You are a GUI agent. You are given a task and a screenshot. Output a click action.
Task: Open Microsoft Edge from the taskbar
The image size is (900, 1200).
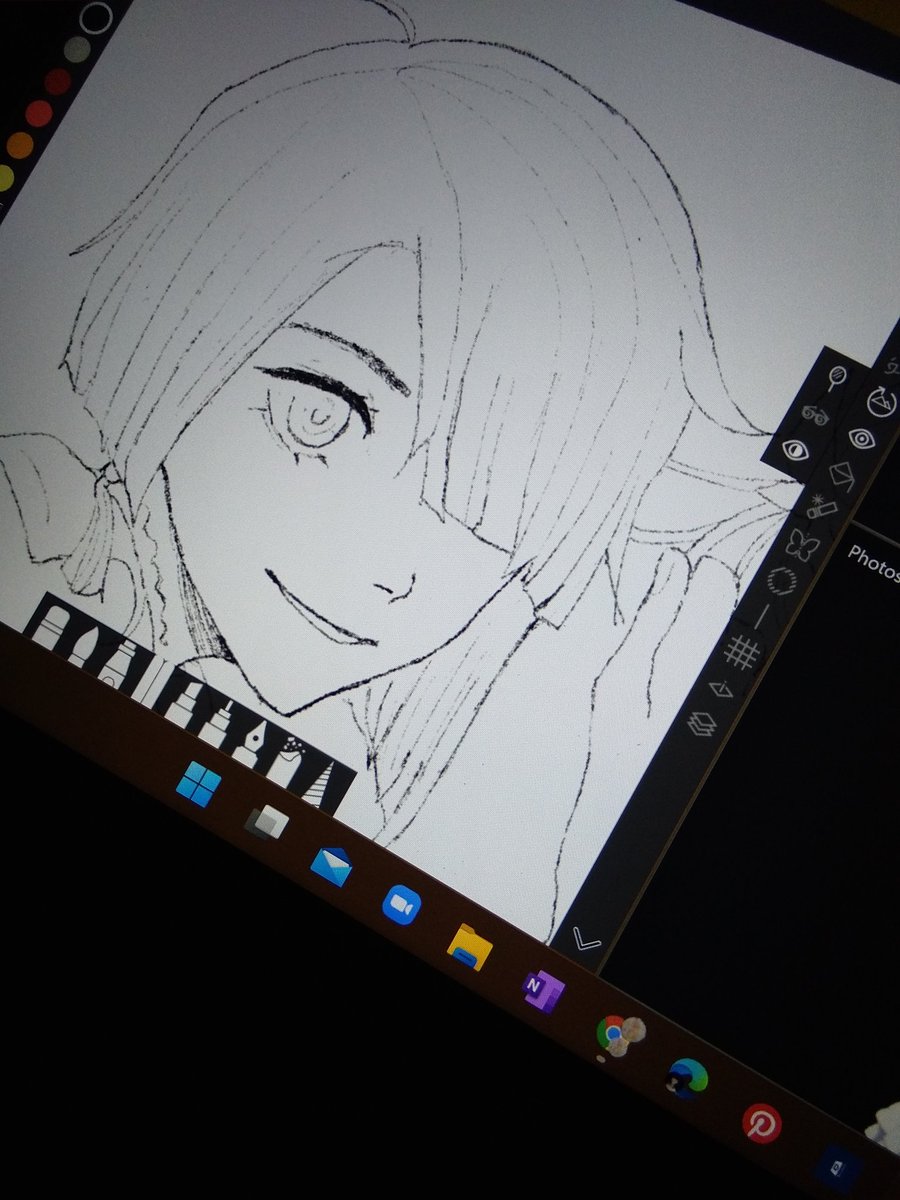coord(689,1077)
